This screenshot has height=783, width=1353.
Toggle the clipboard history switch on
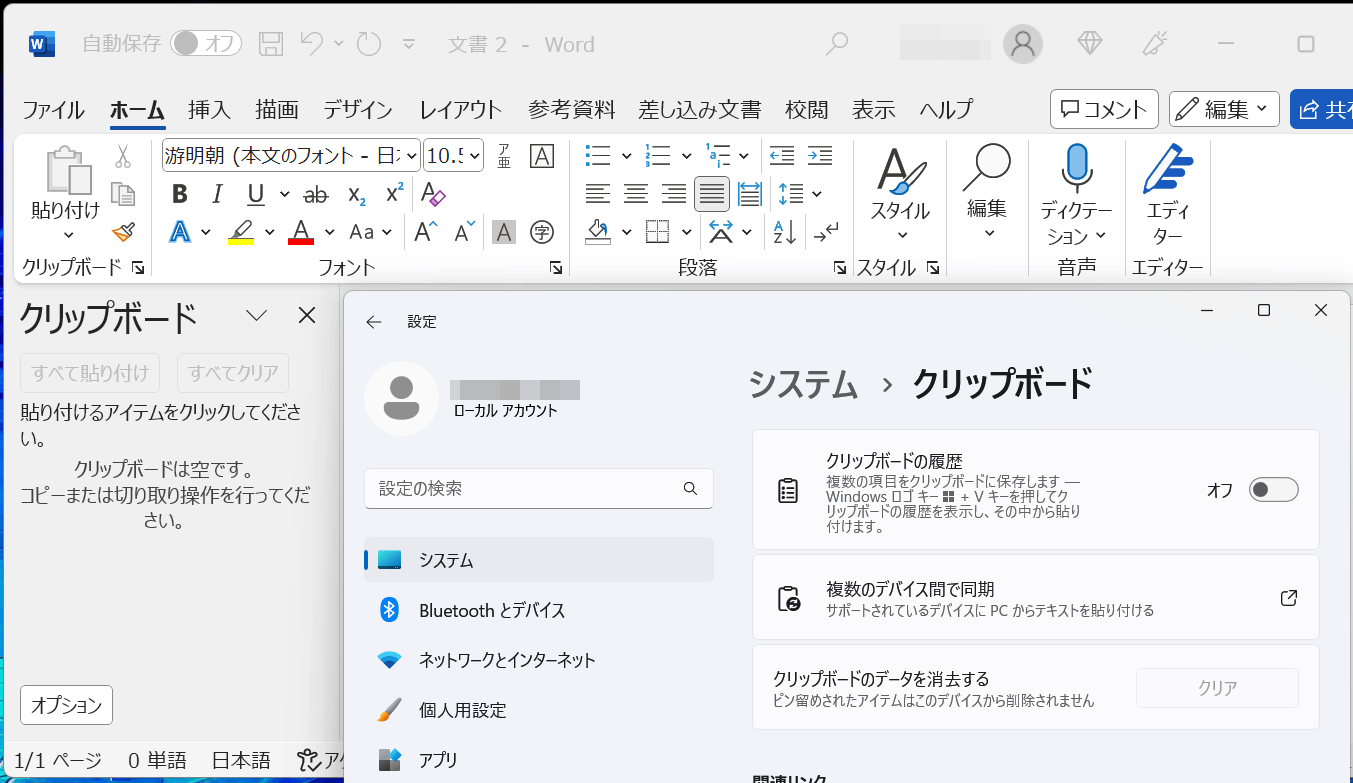pos(1274,490)
